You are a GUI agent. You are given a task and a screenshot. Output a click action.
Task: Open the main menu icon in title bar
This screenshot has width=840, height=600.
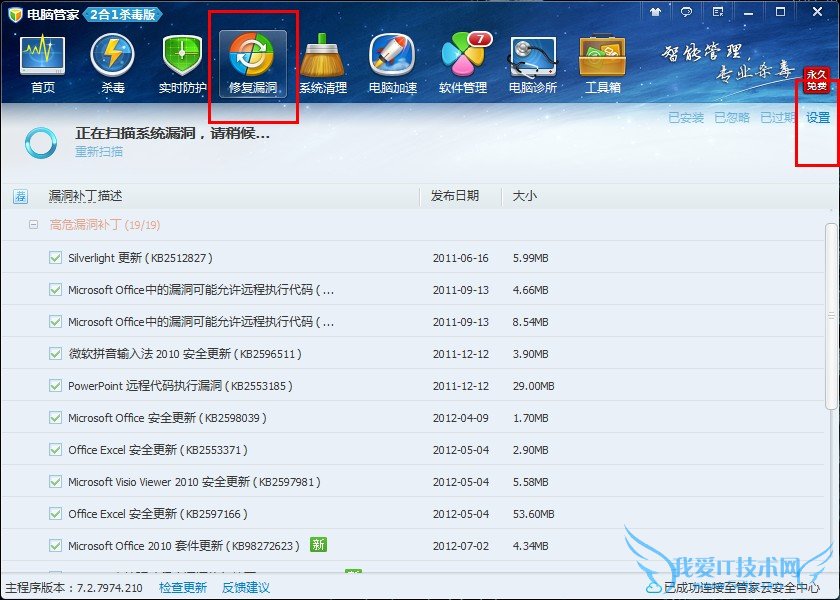click(718, 12)
